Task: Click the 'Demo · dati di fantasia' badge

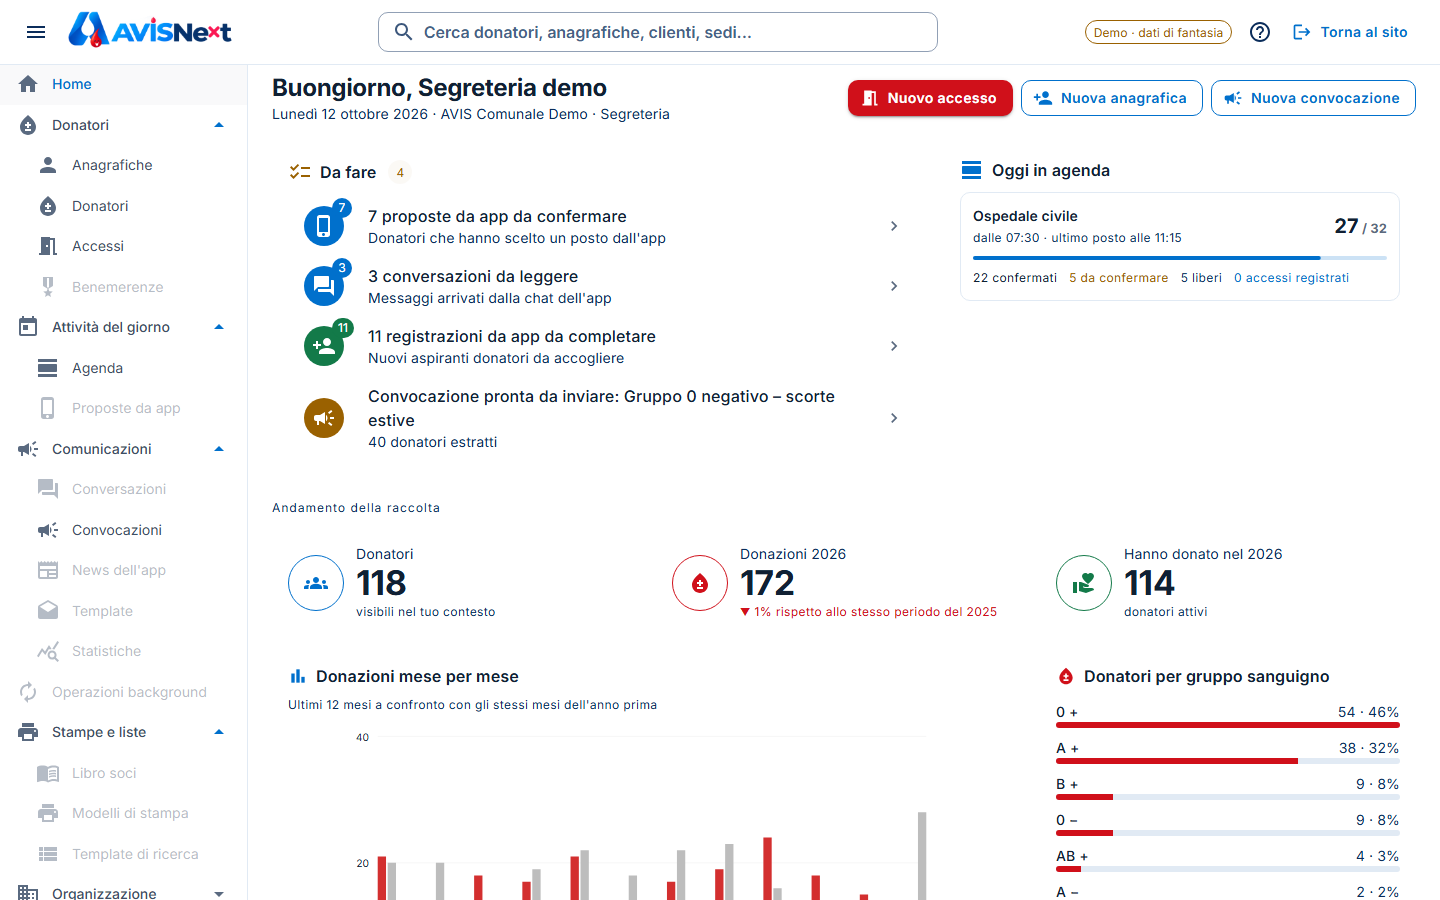Action: (x=1158, y=32)
